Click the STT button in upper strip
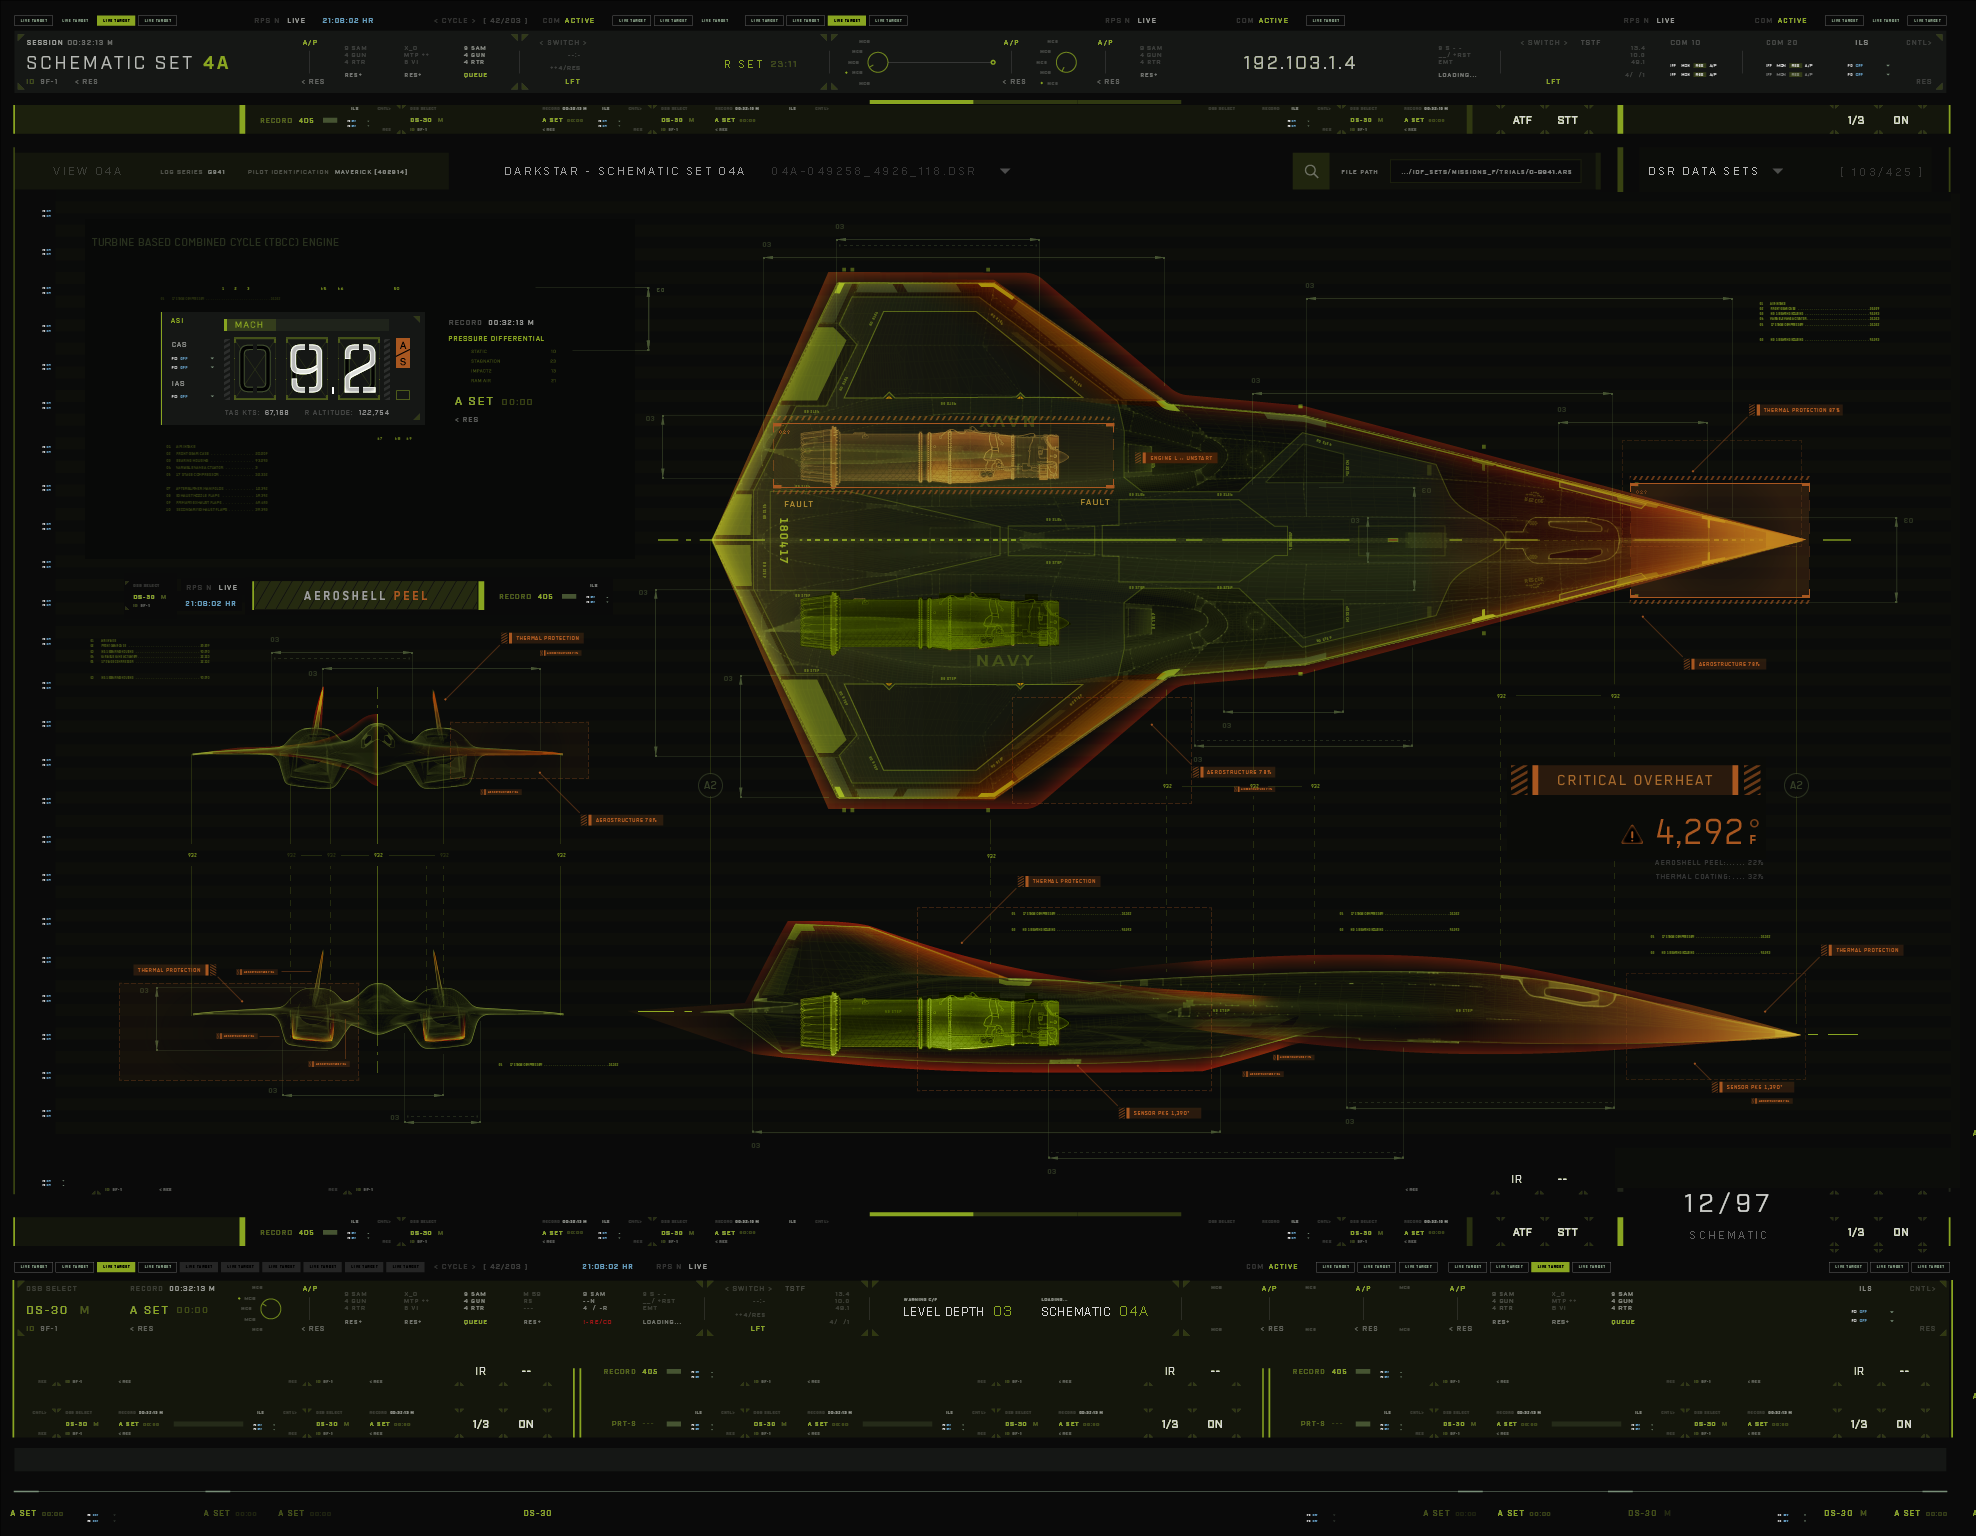Image resolution: width=1976 pixels, height=1536 pixels. tap(1567, 120)
